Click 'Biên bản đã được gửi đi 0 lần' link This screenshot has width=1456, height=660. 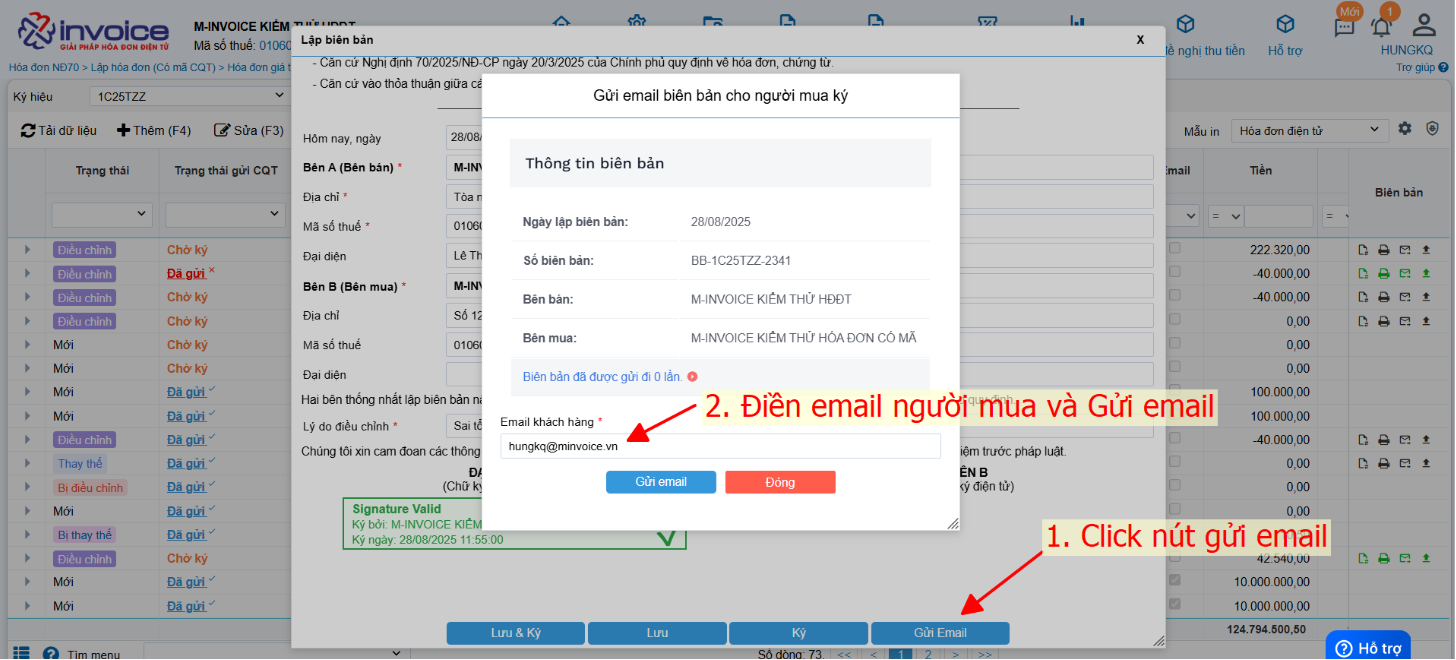coord(602,377)
